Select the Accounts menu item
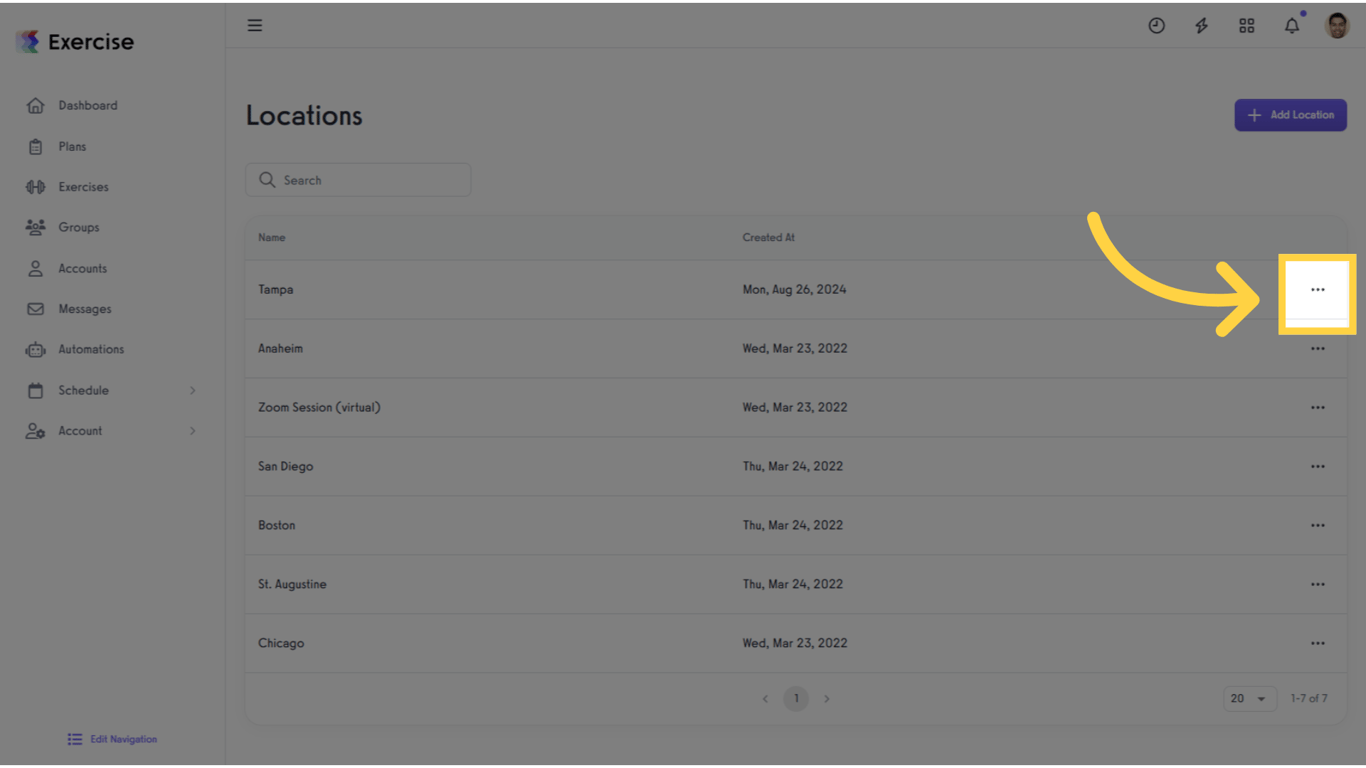The height and width of the screenshot is (768, 1366). [x=82, y=268]
